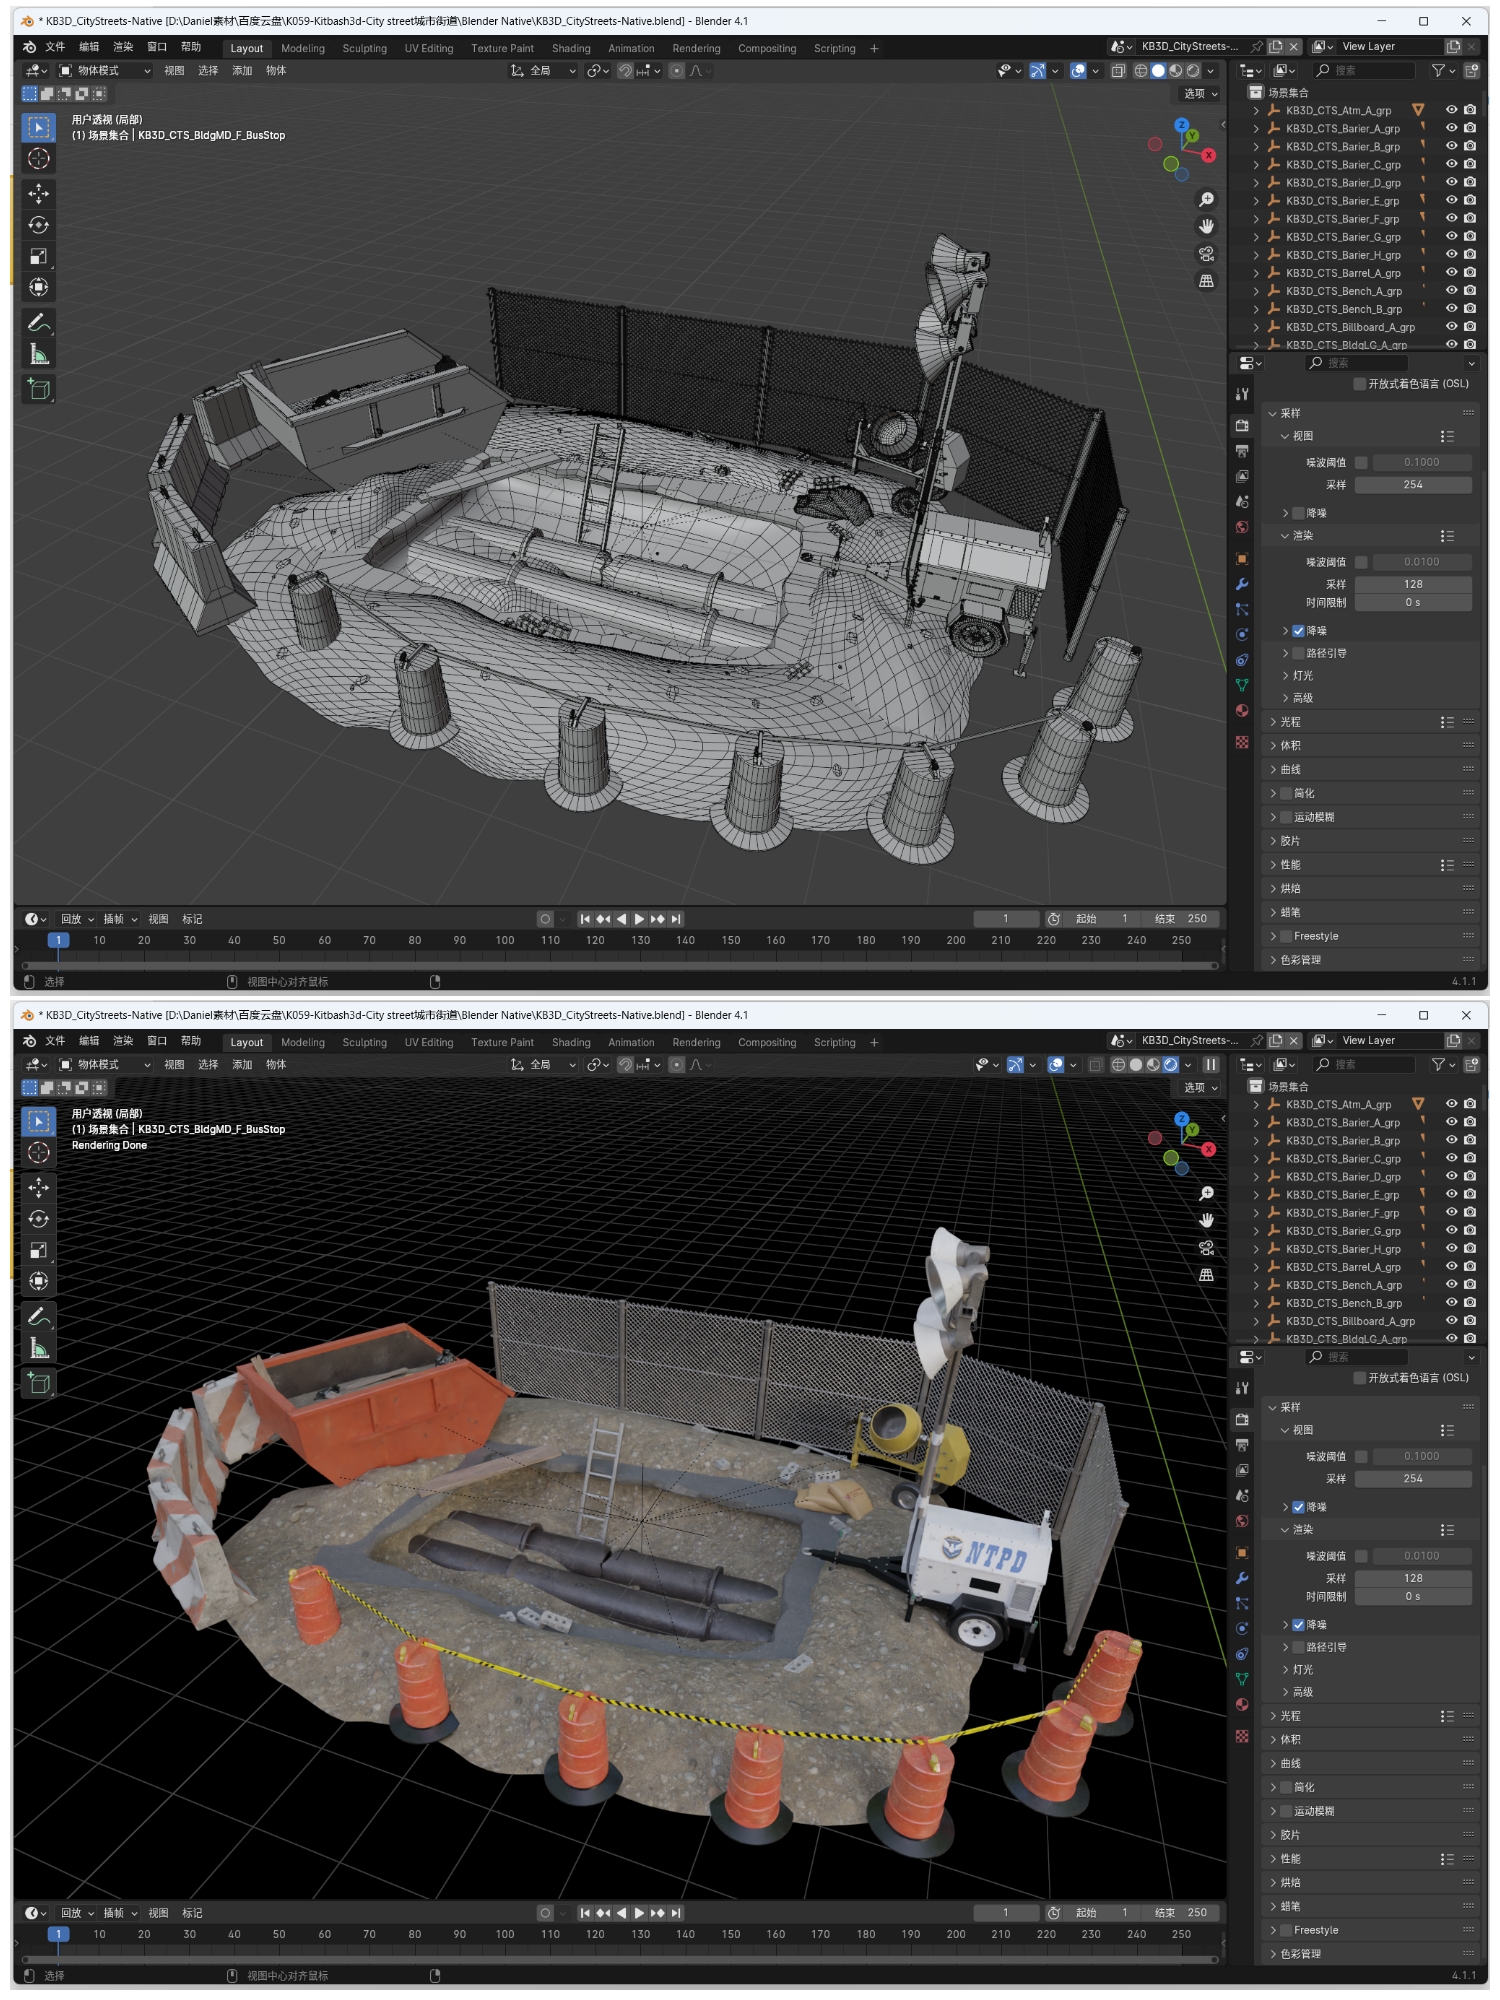The width and height of the screenshot is (1500, 2000).
Task: Jump to end frame in bottom timeline
Action: point(676,1913)
